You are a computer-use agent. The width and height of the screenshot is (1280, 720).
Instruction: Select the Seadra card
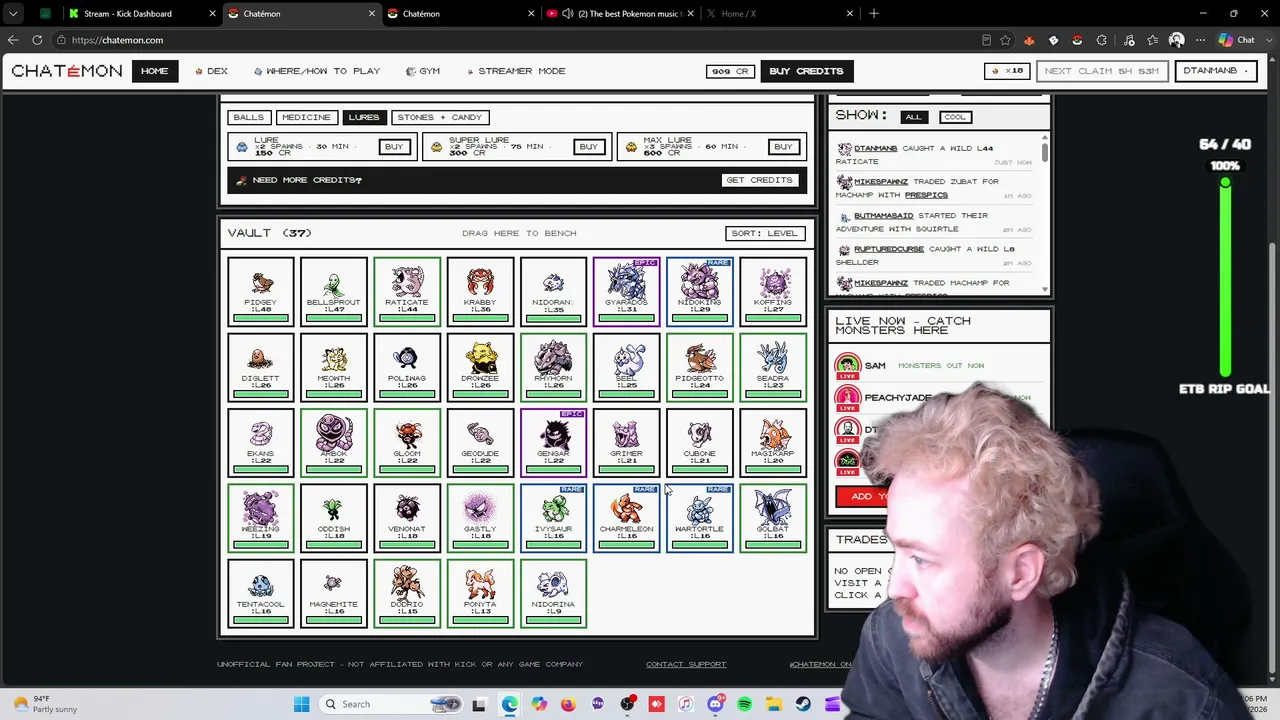click(773, 368)
